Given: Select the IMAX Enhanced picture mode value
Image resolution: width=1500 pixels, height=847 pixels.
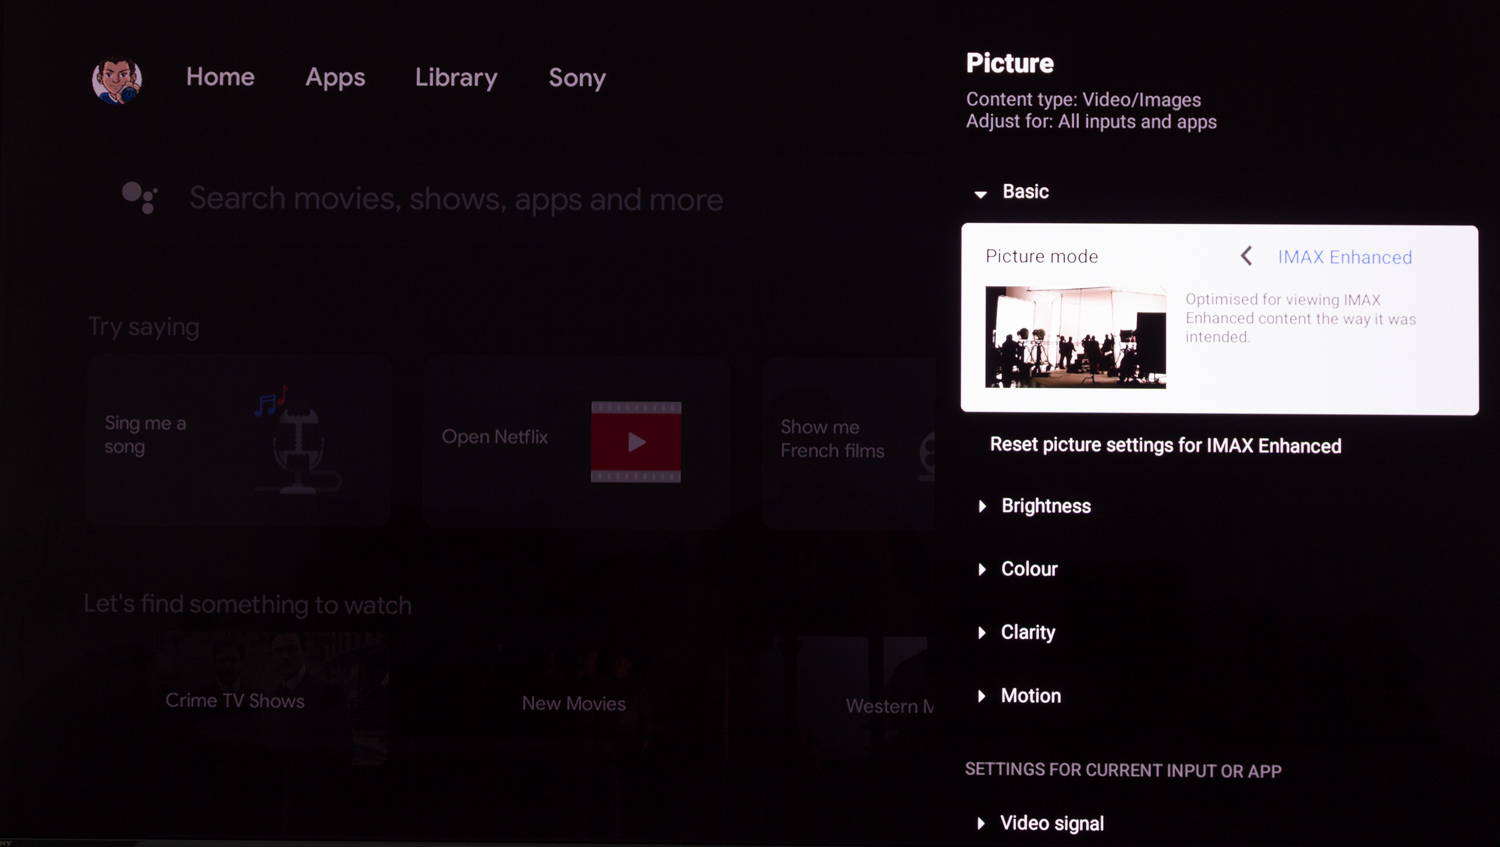Looking at the screenshot, I should (x=1345, y=257).
